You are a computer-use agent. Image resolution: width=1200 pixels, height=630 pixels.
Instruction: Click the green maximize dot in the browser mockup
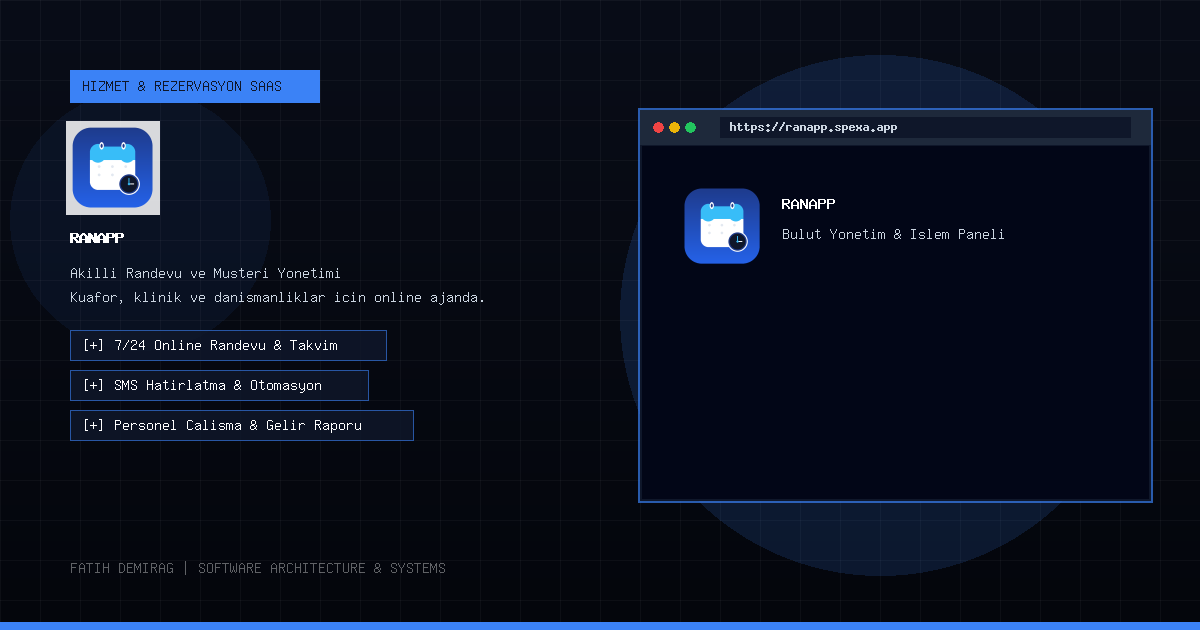click(690, 128)
